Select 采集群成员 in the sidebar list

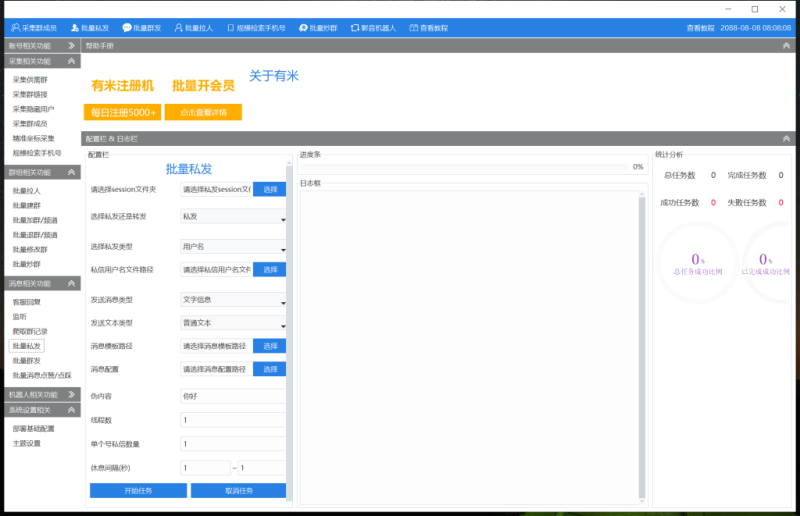point(30,124)
